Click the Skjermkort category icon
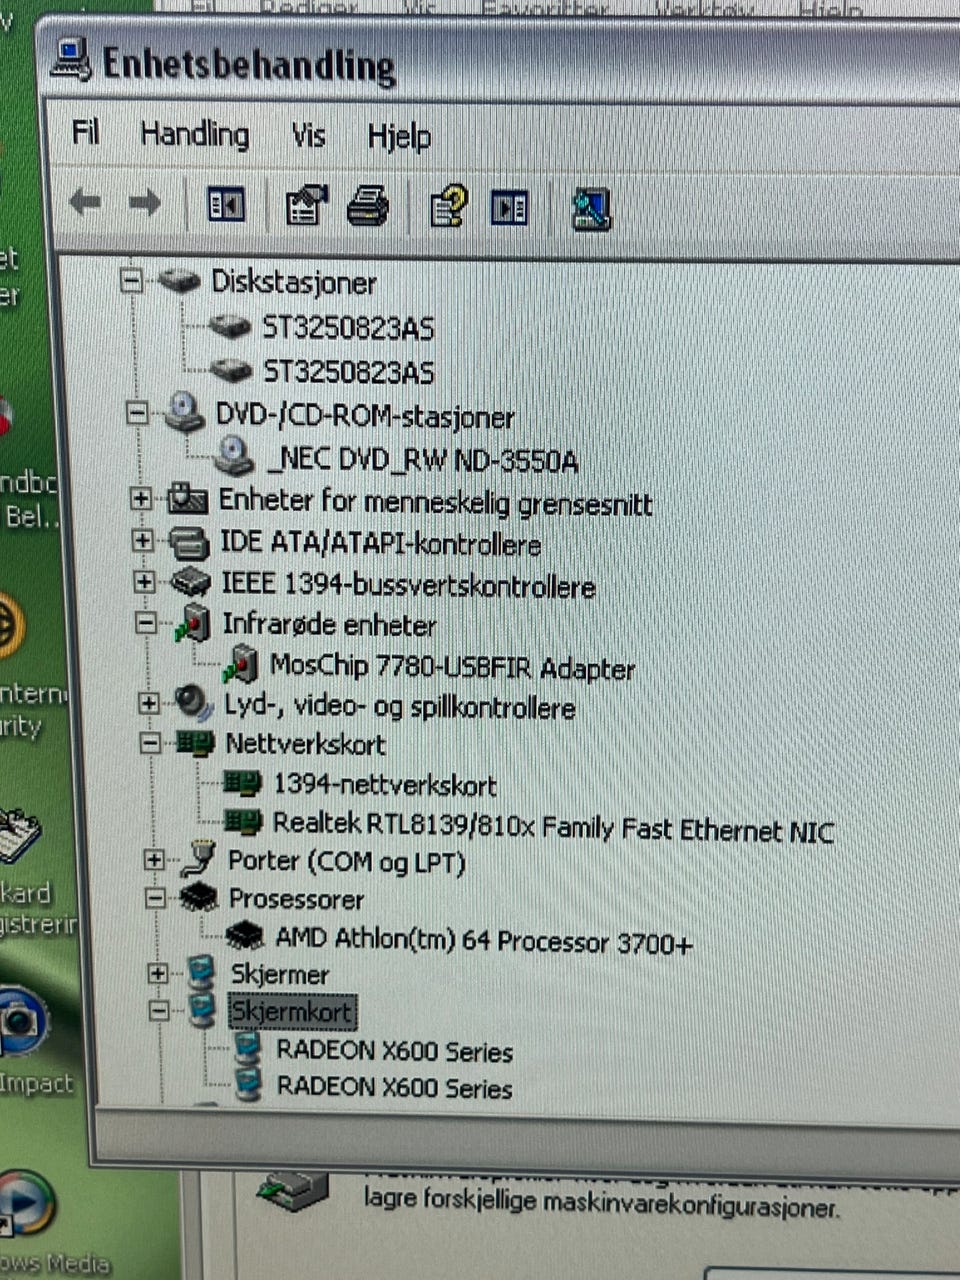Screen dimensions: 960x1280 pyautogui.click(x=203, y=1008)
